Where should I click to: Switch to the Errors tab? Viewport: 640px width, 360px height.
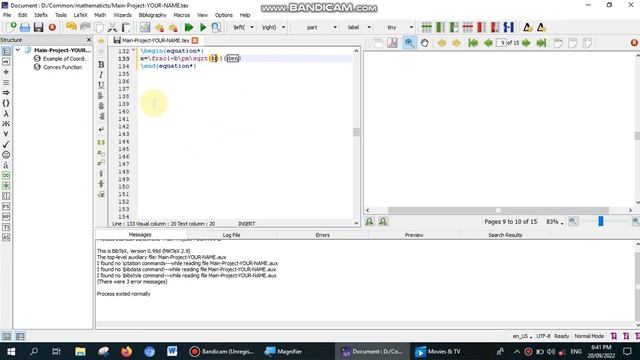pyautogui.click(x=322, y=235)
